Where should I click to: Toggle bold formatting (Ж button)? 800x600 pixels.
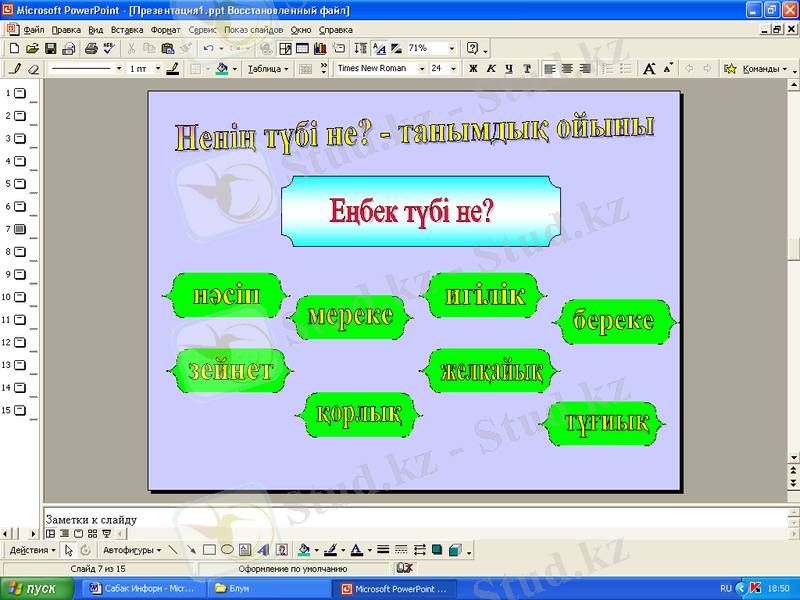click(x=474, y=69)
